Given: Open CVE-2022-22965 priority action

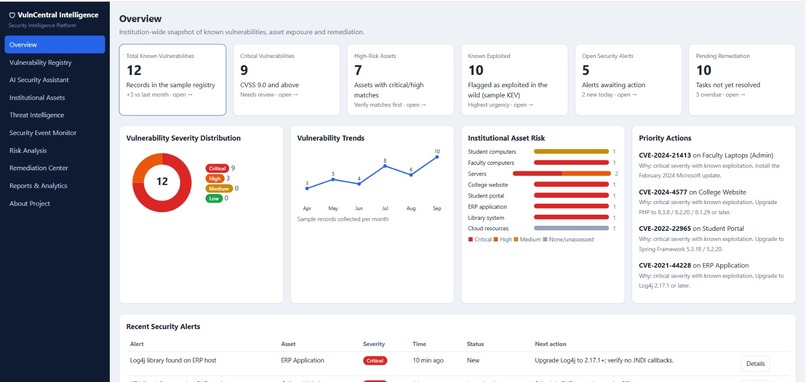Looking at the screenshot, I should coord(713,238).
